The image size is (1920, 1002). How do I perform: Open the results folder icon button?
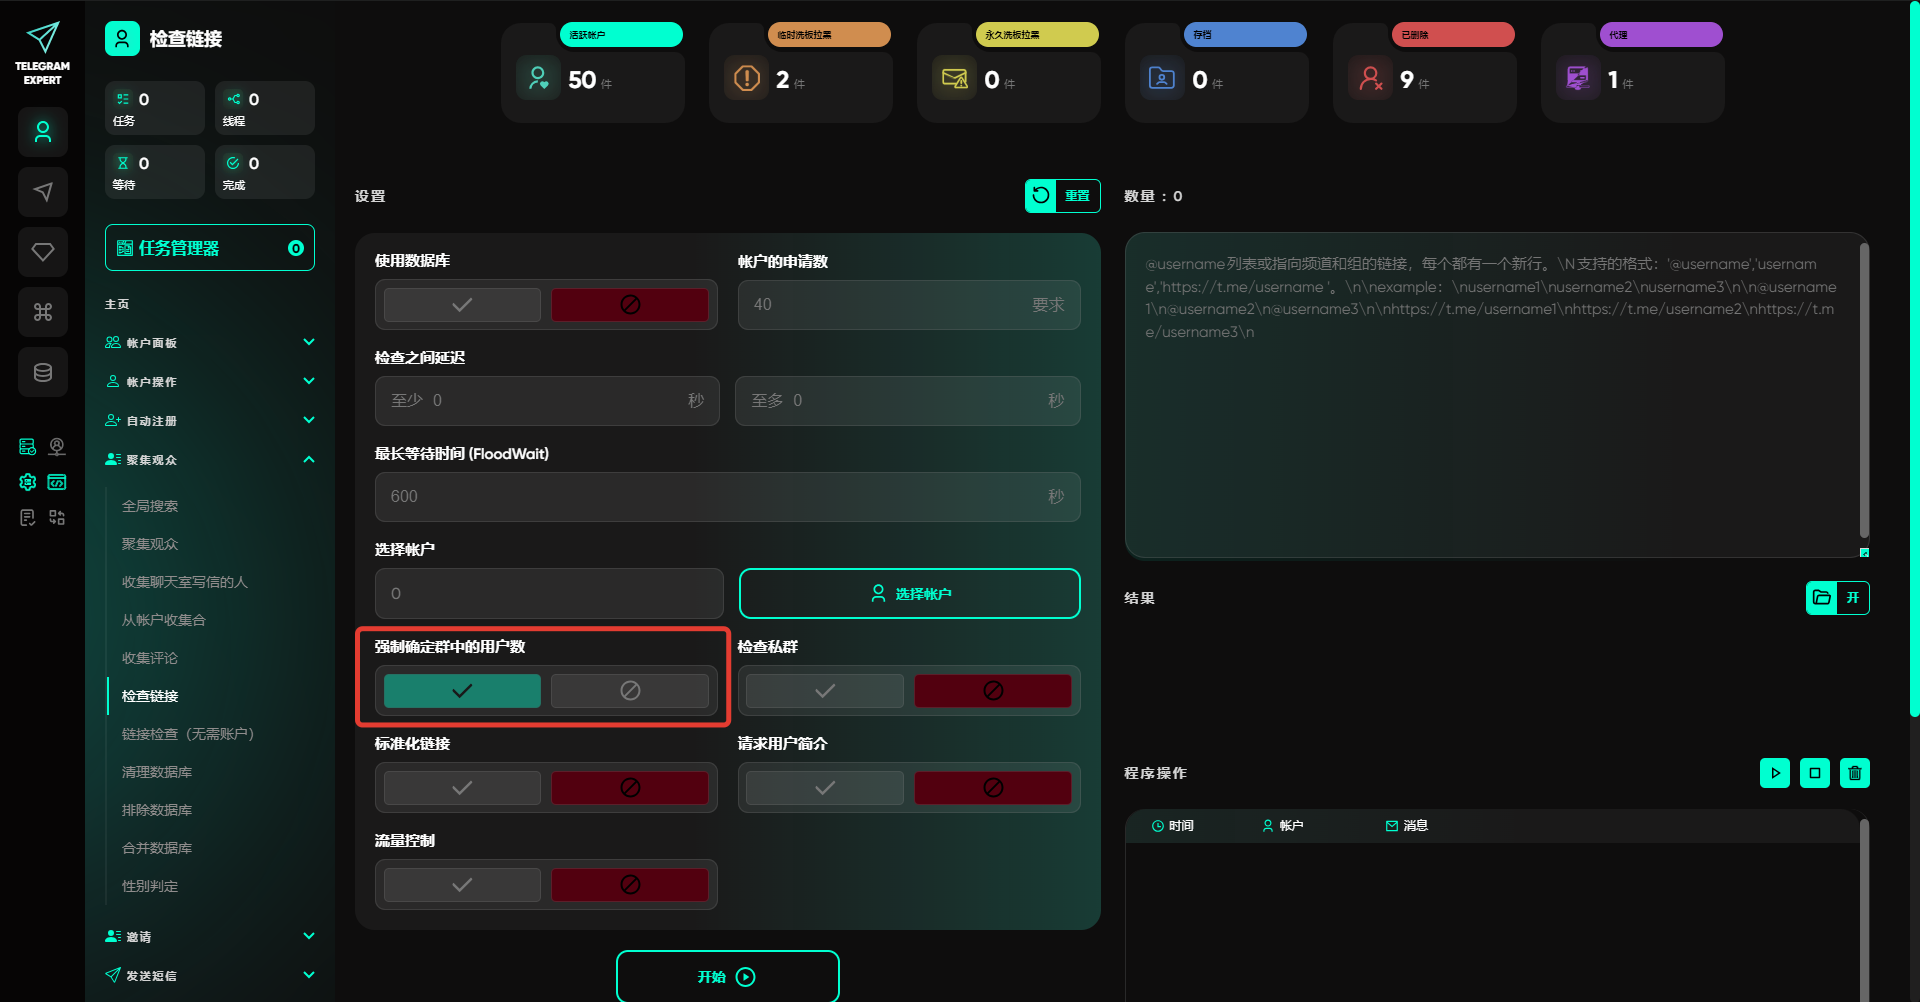tap(1822, 598)
